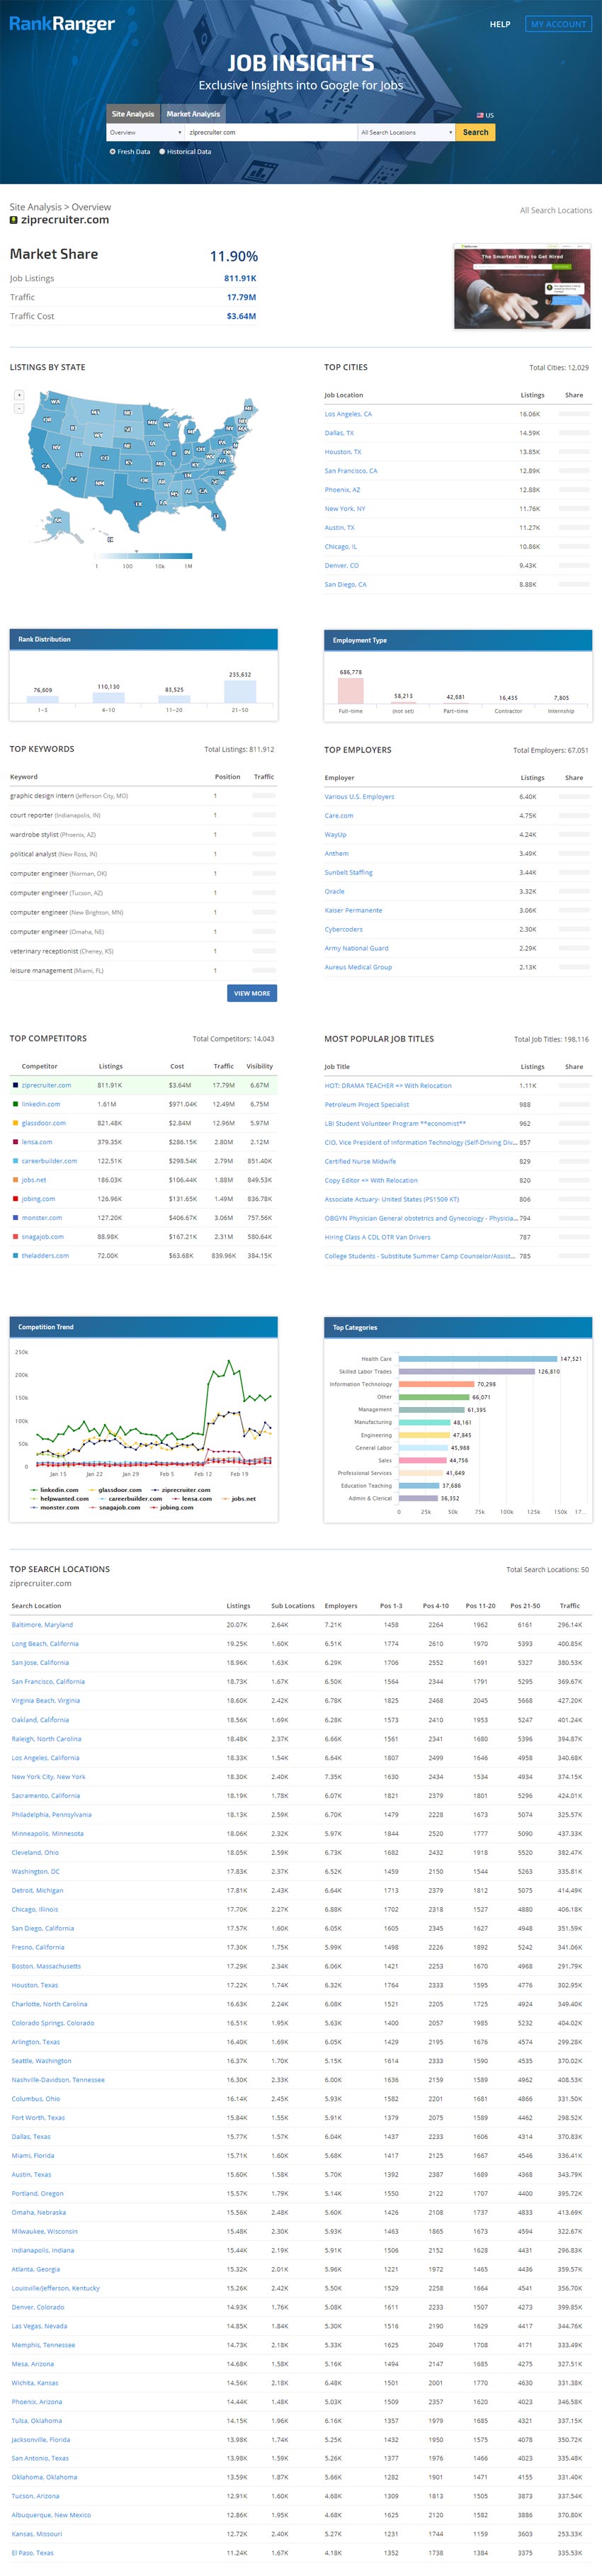Screen dimensions: 602x2576
Task: Click the View More keywords button
Action: (252, 993)
